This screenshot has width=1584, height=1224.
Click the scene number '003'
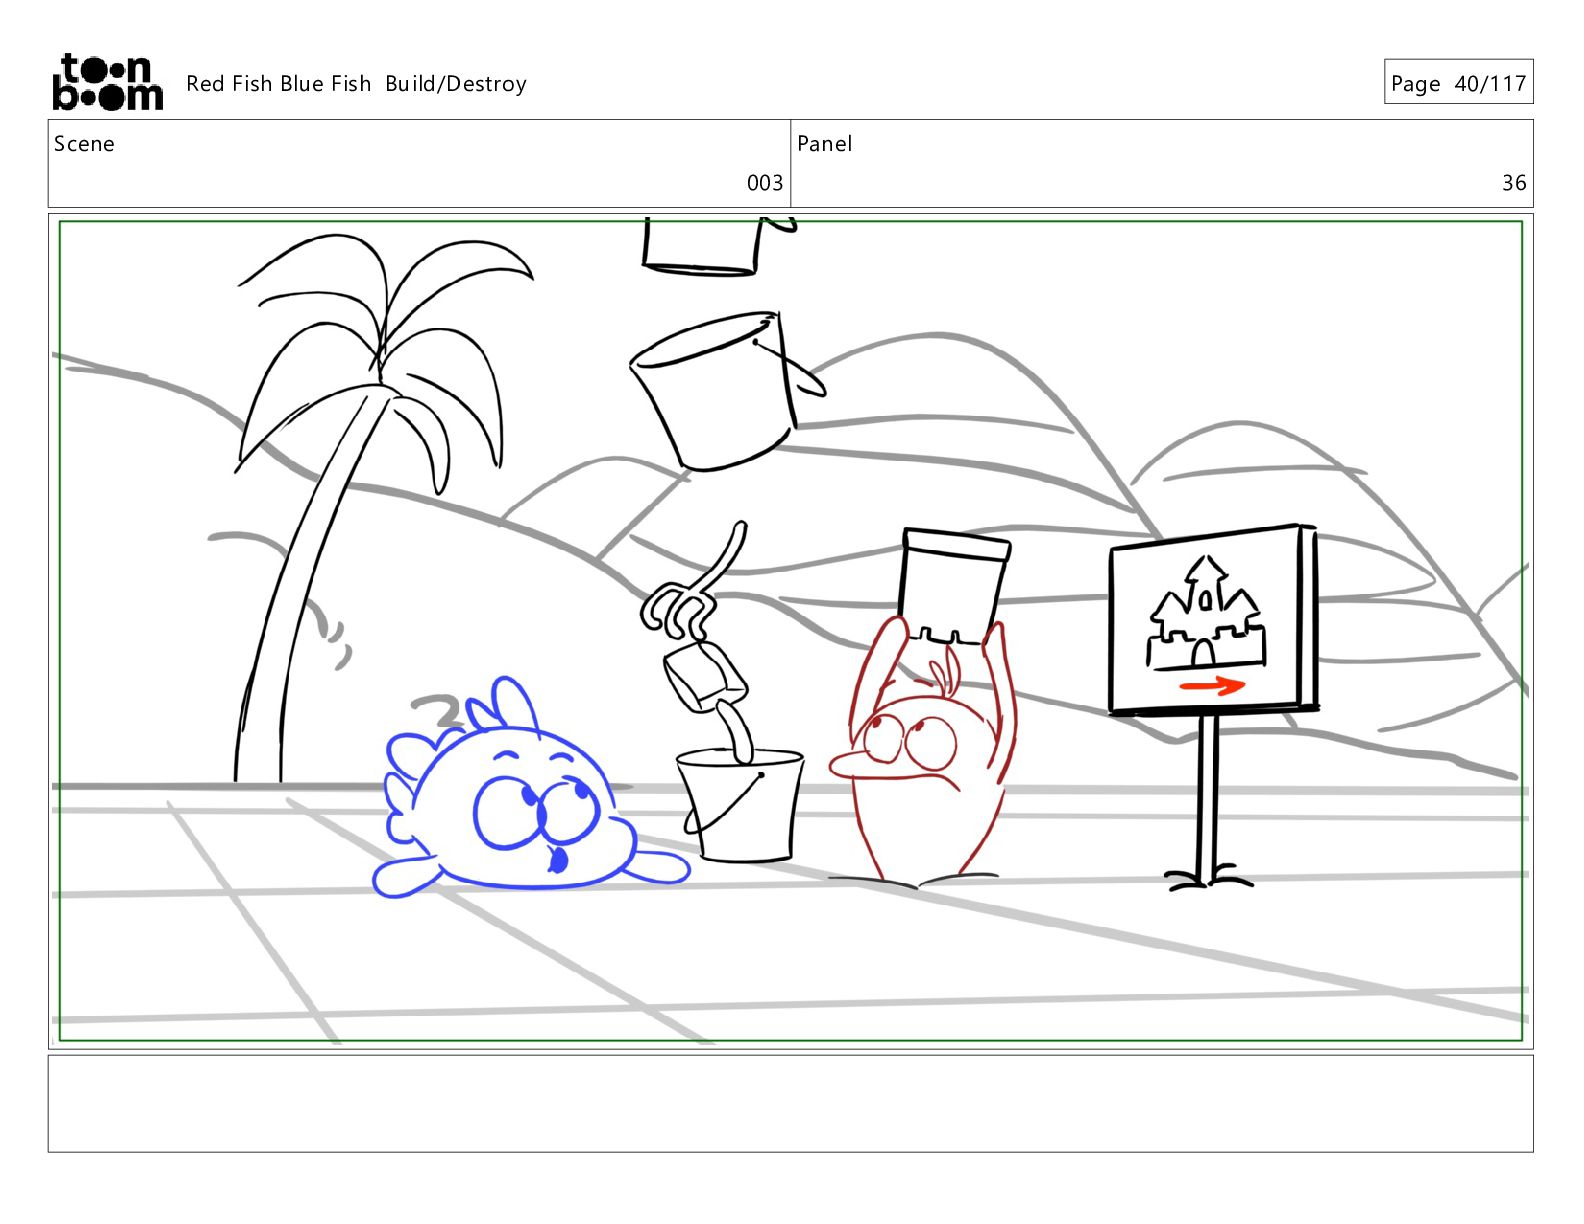(765, 183)
